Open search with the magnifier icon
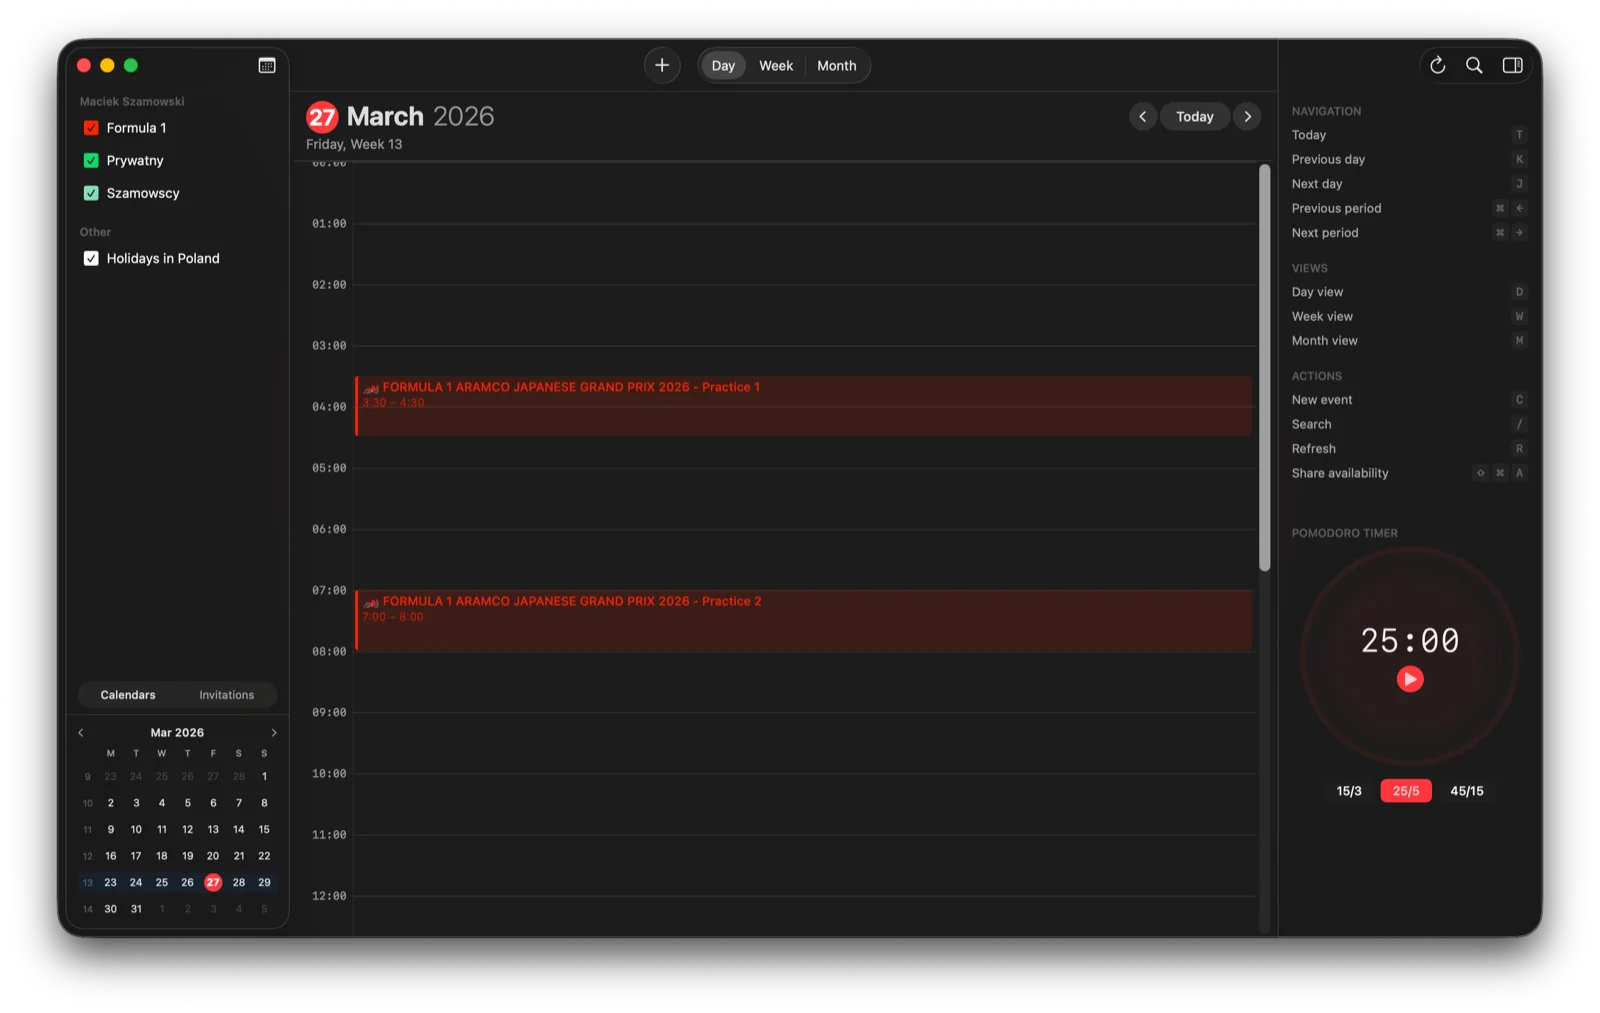This screenshot has width=1600, height=1013. pyautogui.click(x=1474, y=65)
